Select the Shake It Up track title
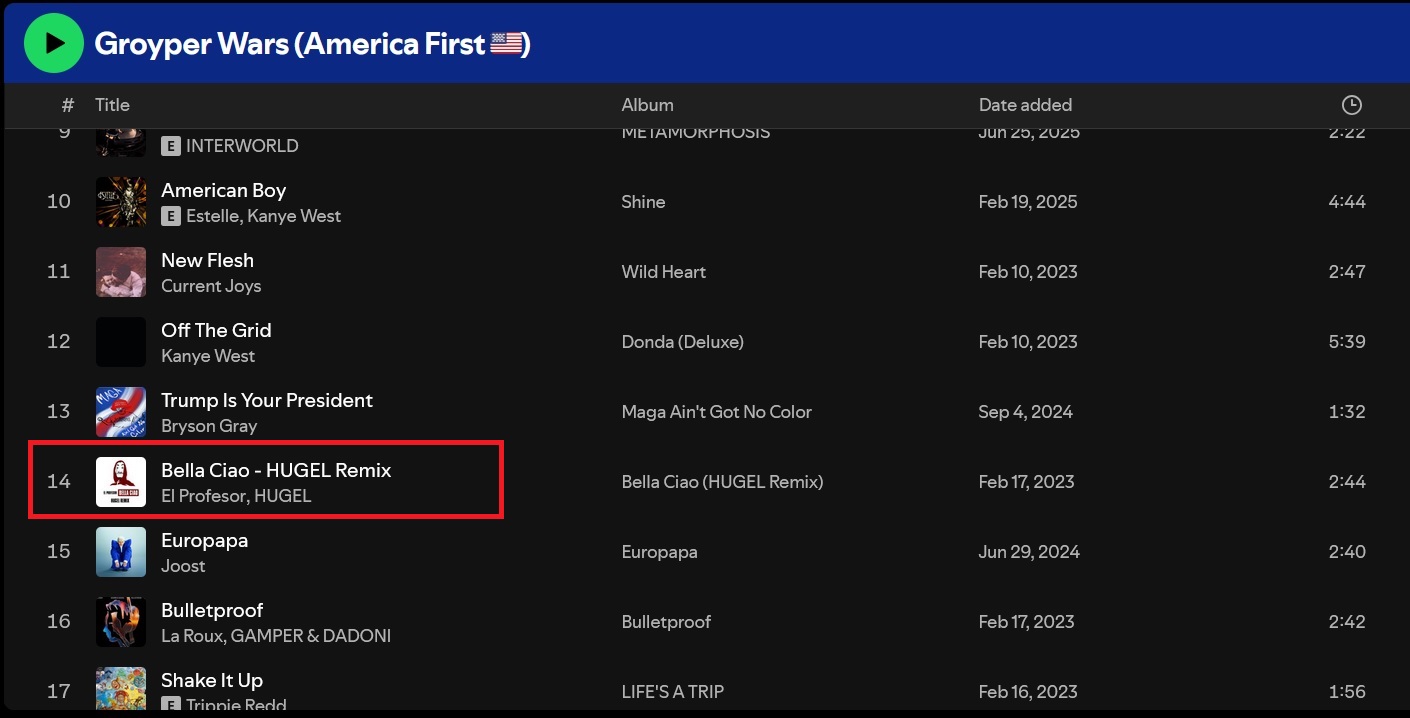Viewport: 1410px width, 718px height. pyautogui.click(x=212, y=680)
